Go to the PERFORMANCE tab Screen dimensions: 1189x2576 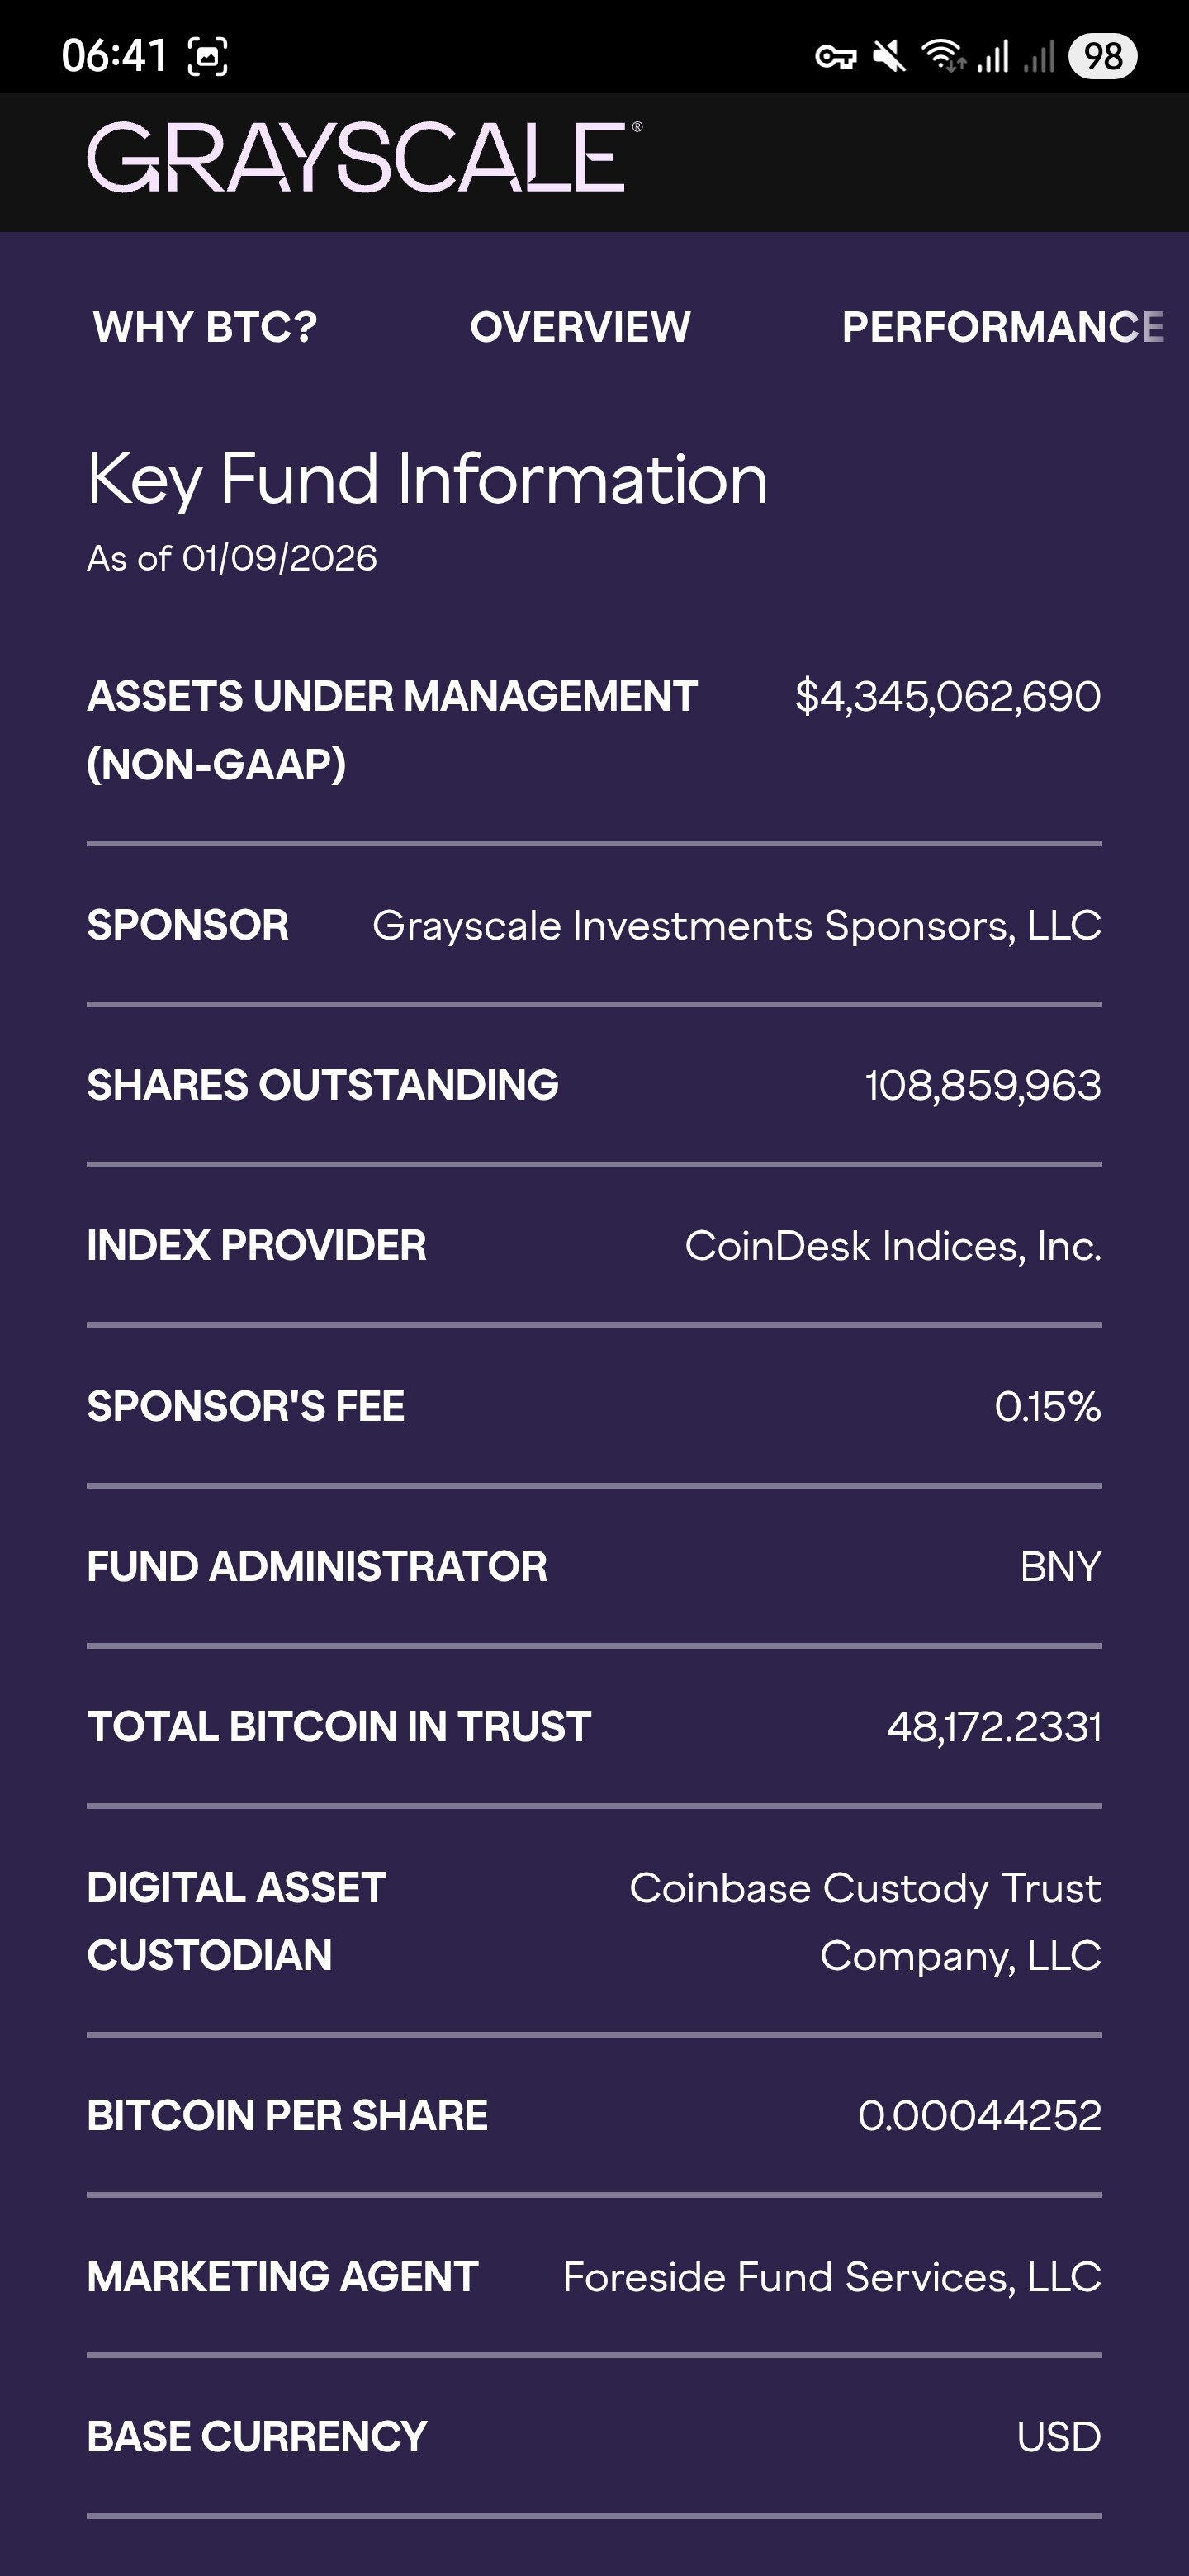[x=1002, y=327]
